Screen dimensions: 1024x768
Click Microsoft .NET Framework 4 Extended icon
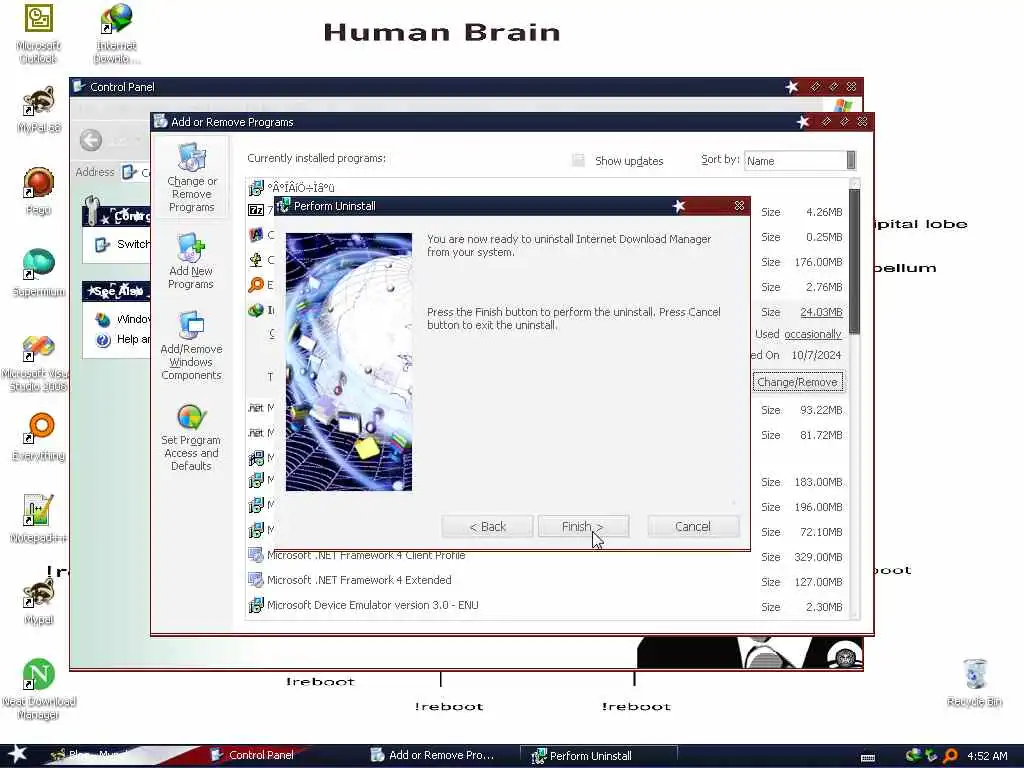pyautogui.click(x=255, y=580)
